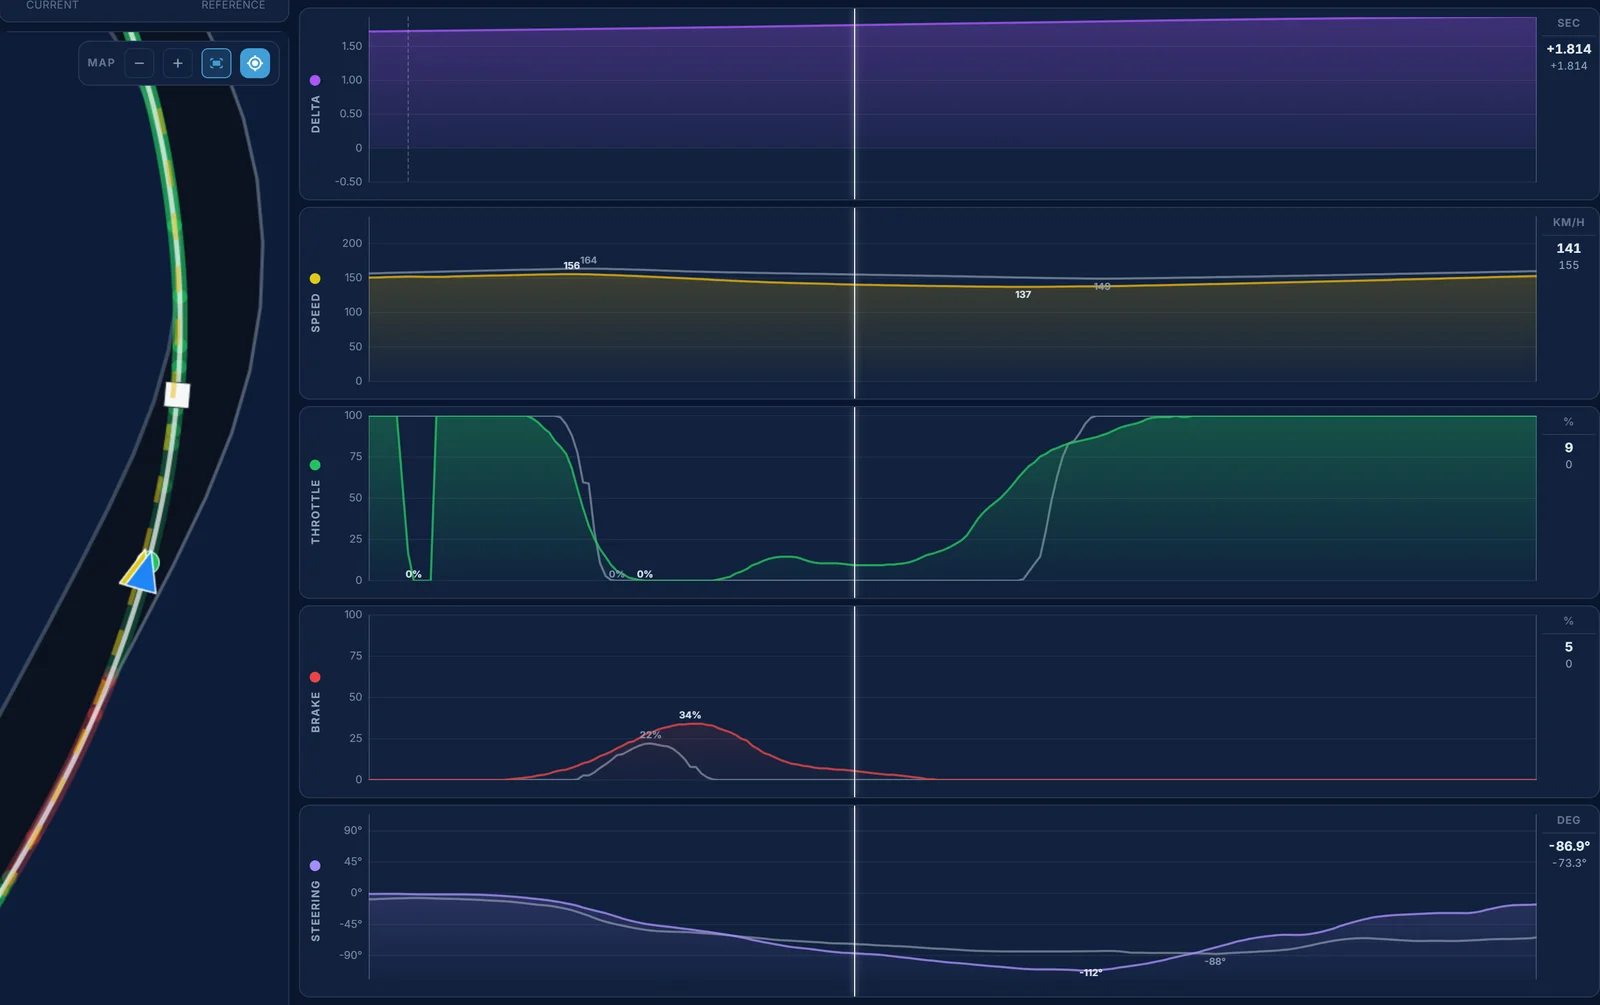
Task: Select the DELTA channel label
Action: coord(316,115)
